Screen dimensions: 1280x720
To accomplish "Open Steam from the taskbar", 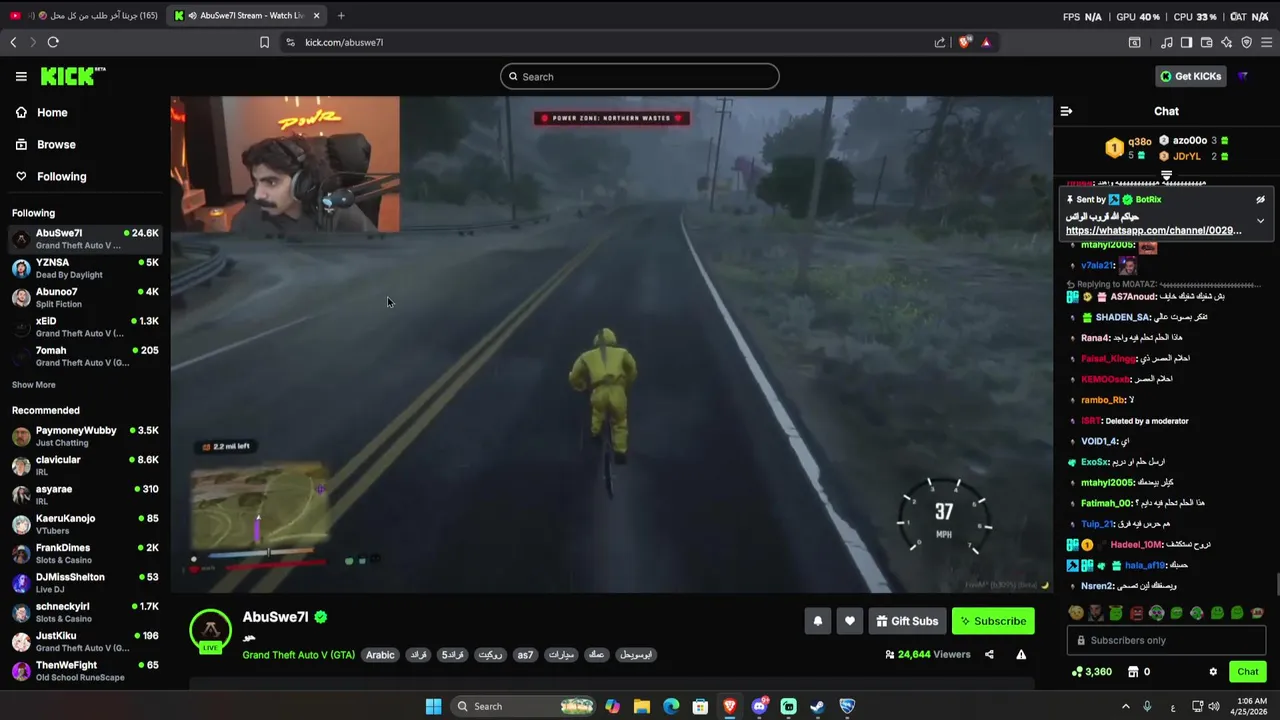I will pyautogui.click(x=817, y=706).
